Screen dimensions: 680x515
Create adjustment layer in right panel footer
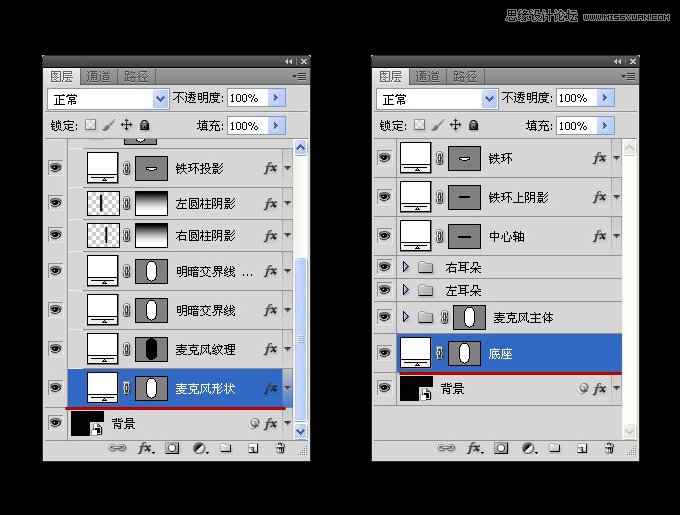tap(529, 448)
